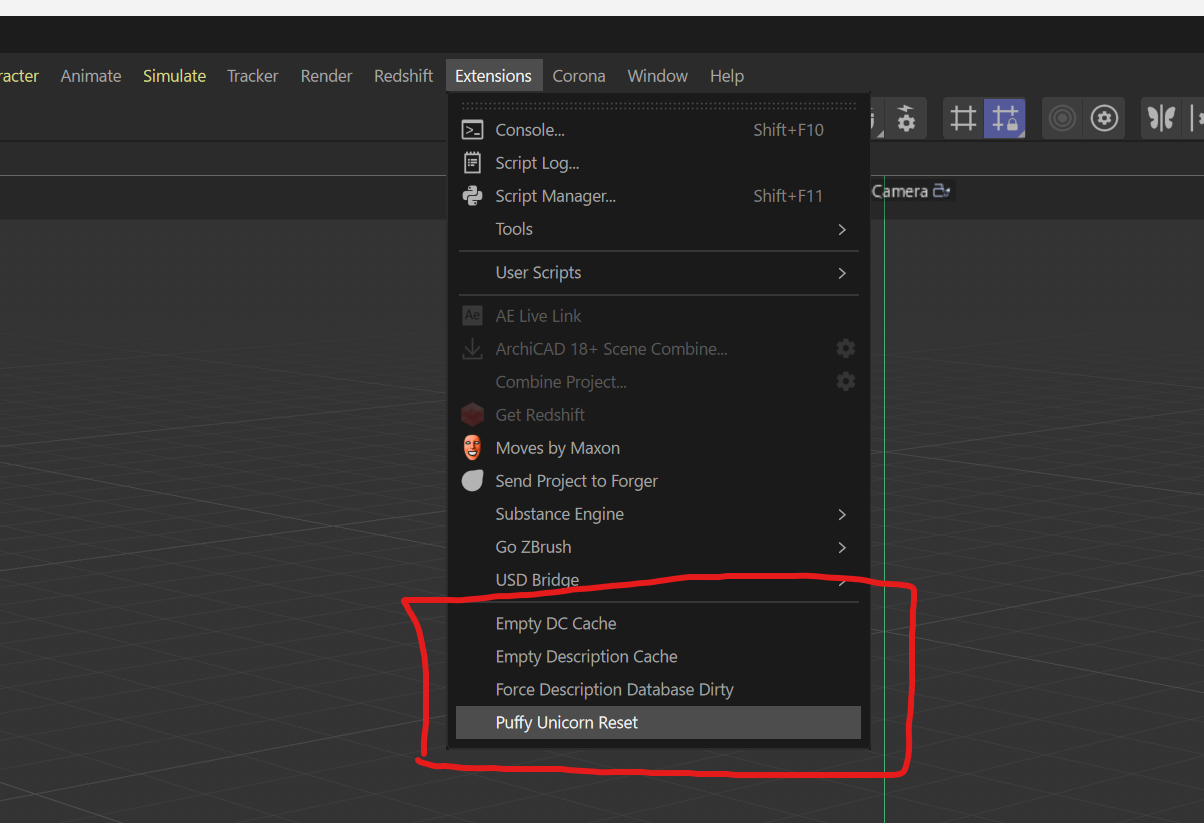Run Empty DC Cache
This screenshot has width=1204, height=823.
pyautogui.click(x=658, y=624)
